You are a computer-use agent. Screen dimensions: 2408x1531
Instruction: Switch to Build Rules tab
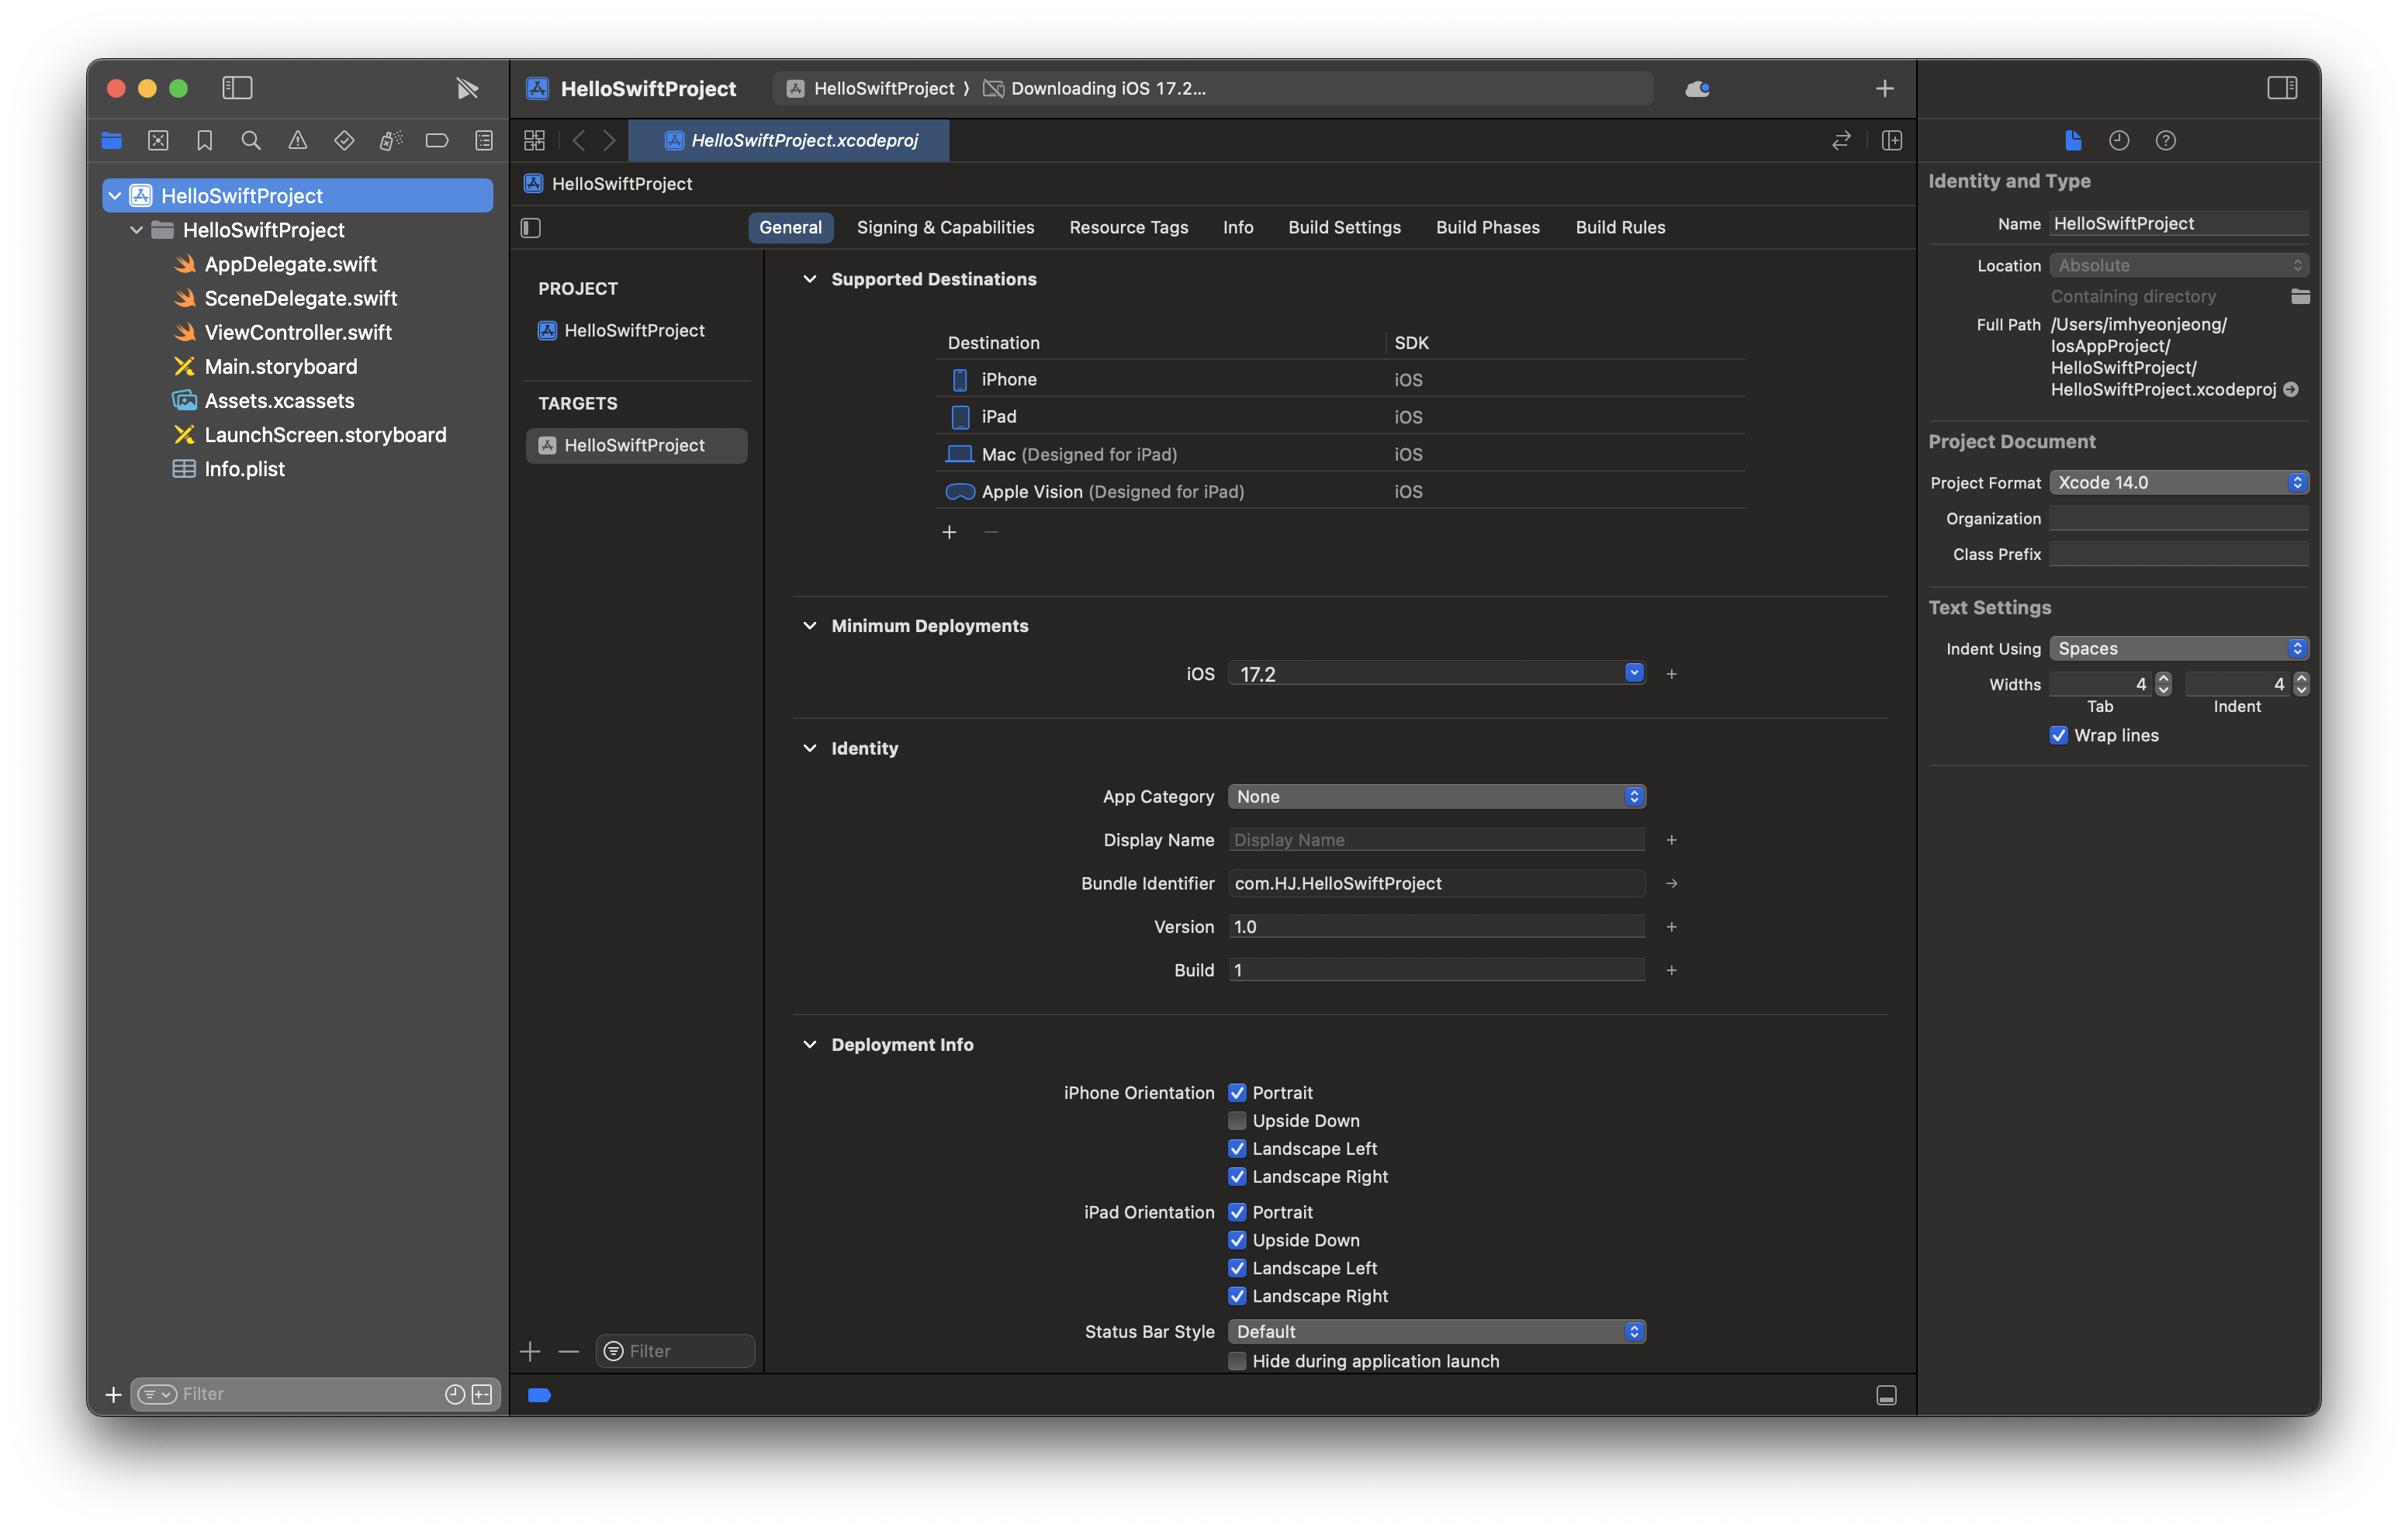coord(1620,227)
